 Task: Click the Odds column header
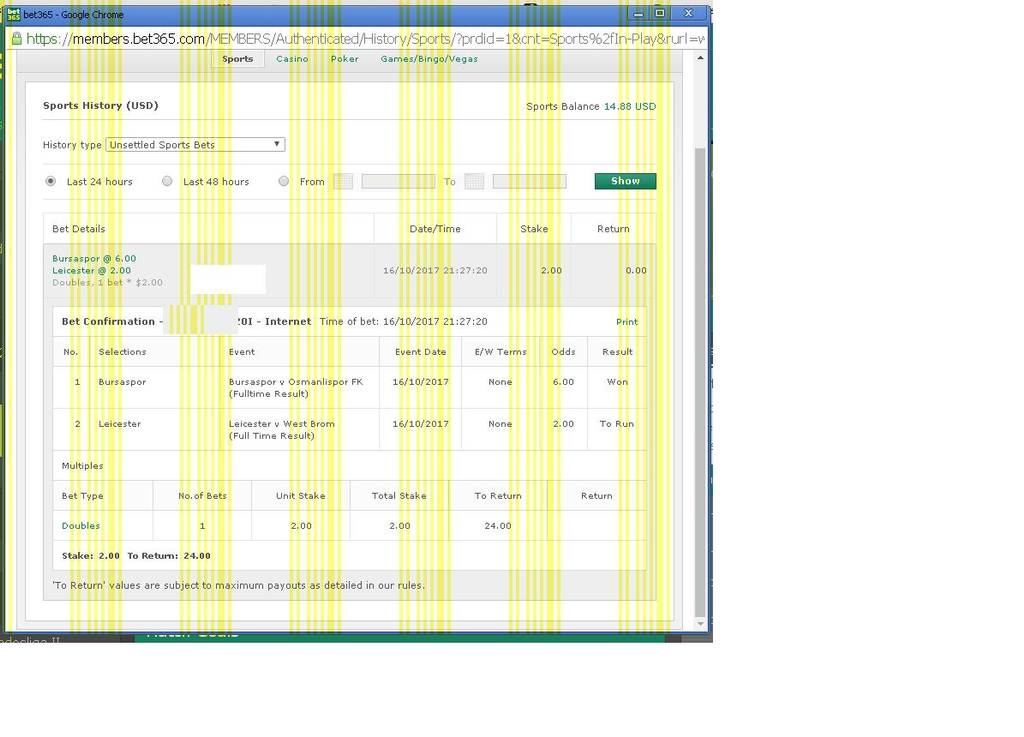tap(564, 352)
